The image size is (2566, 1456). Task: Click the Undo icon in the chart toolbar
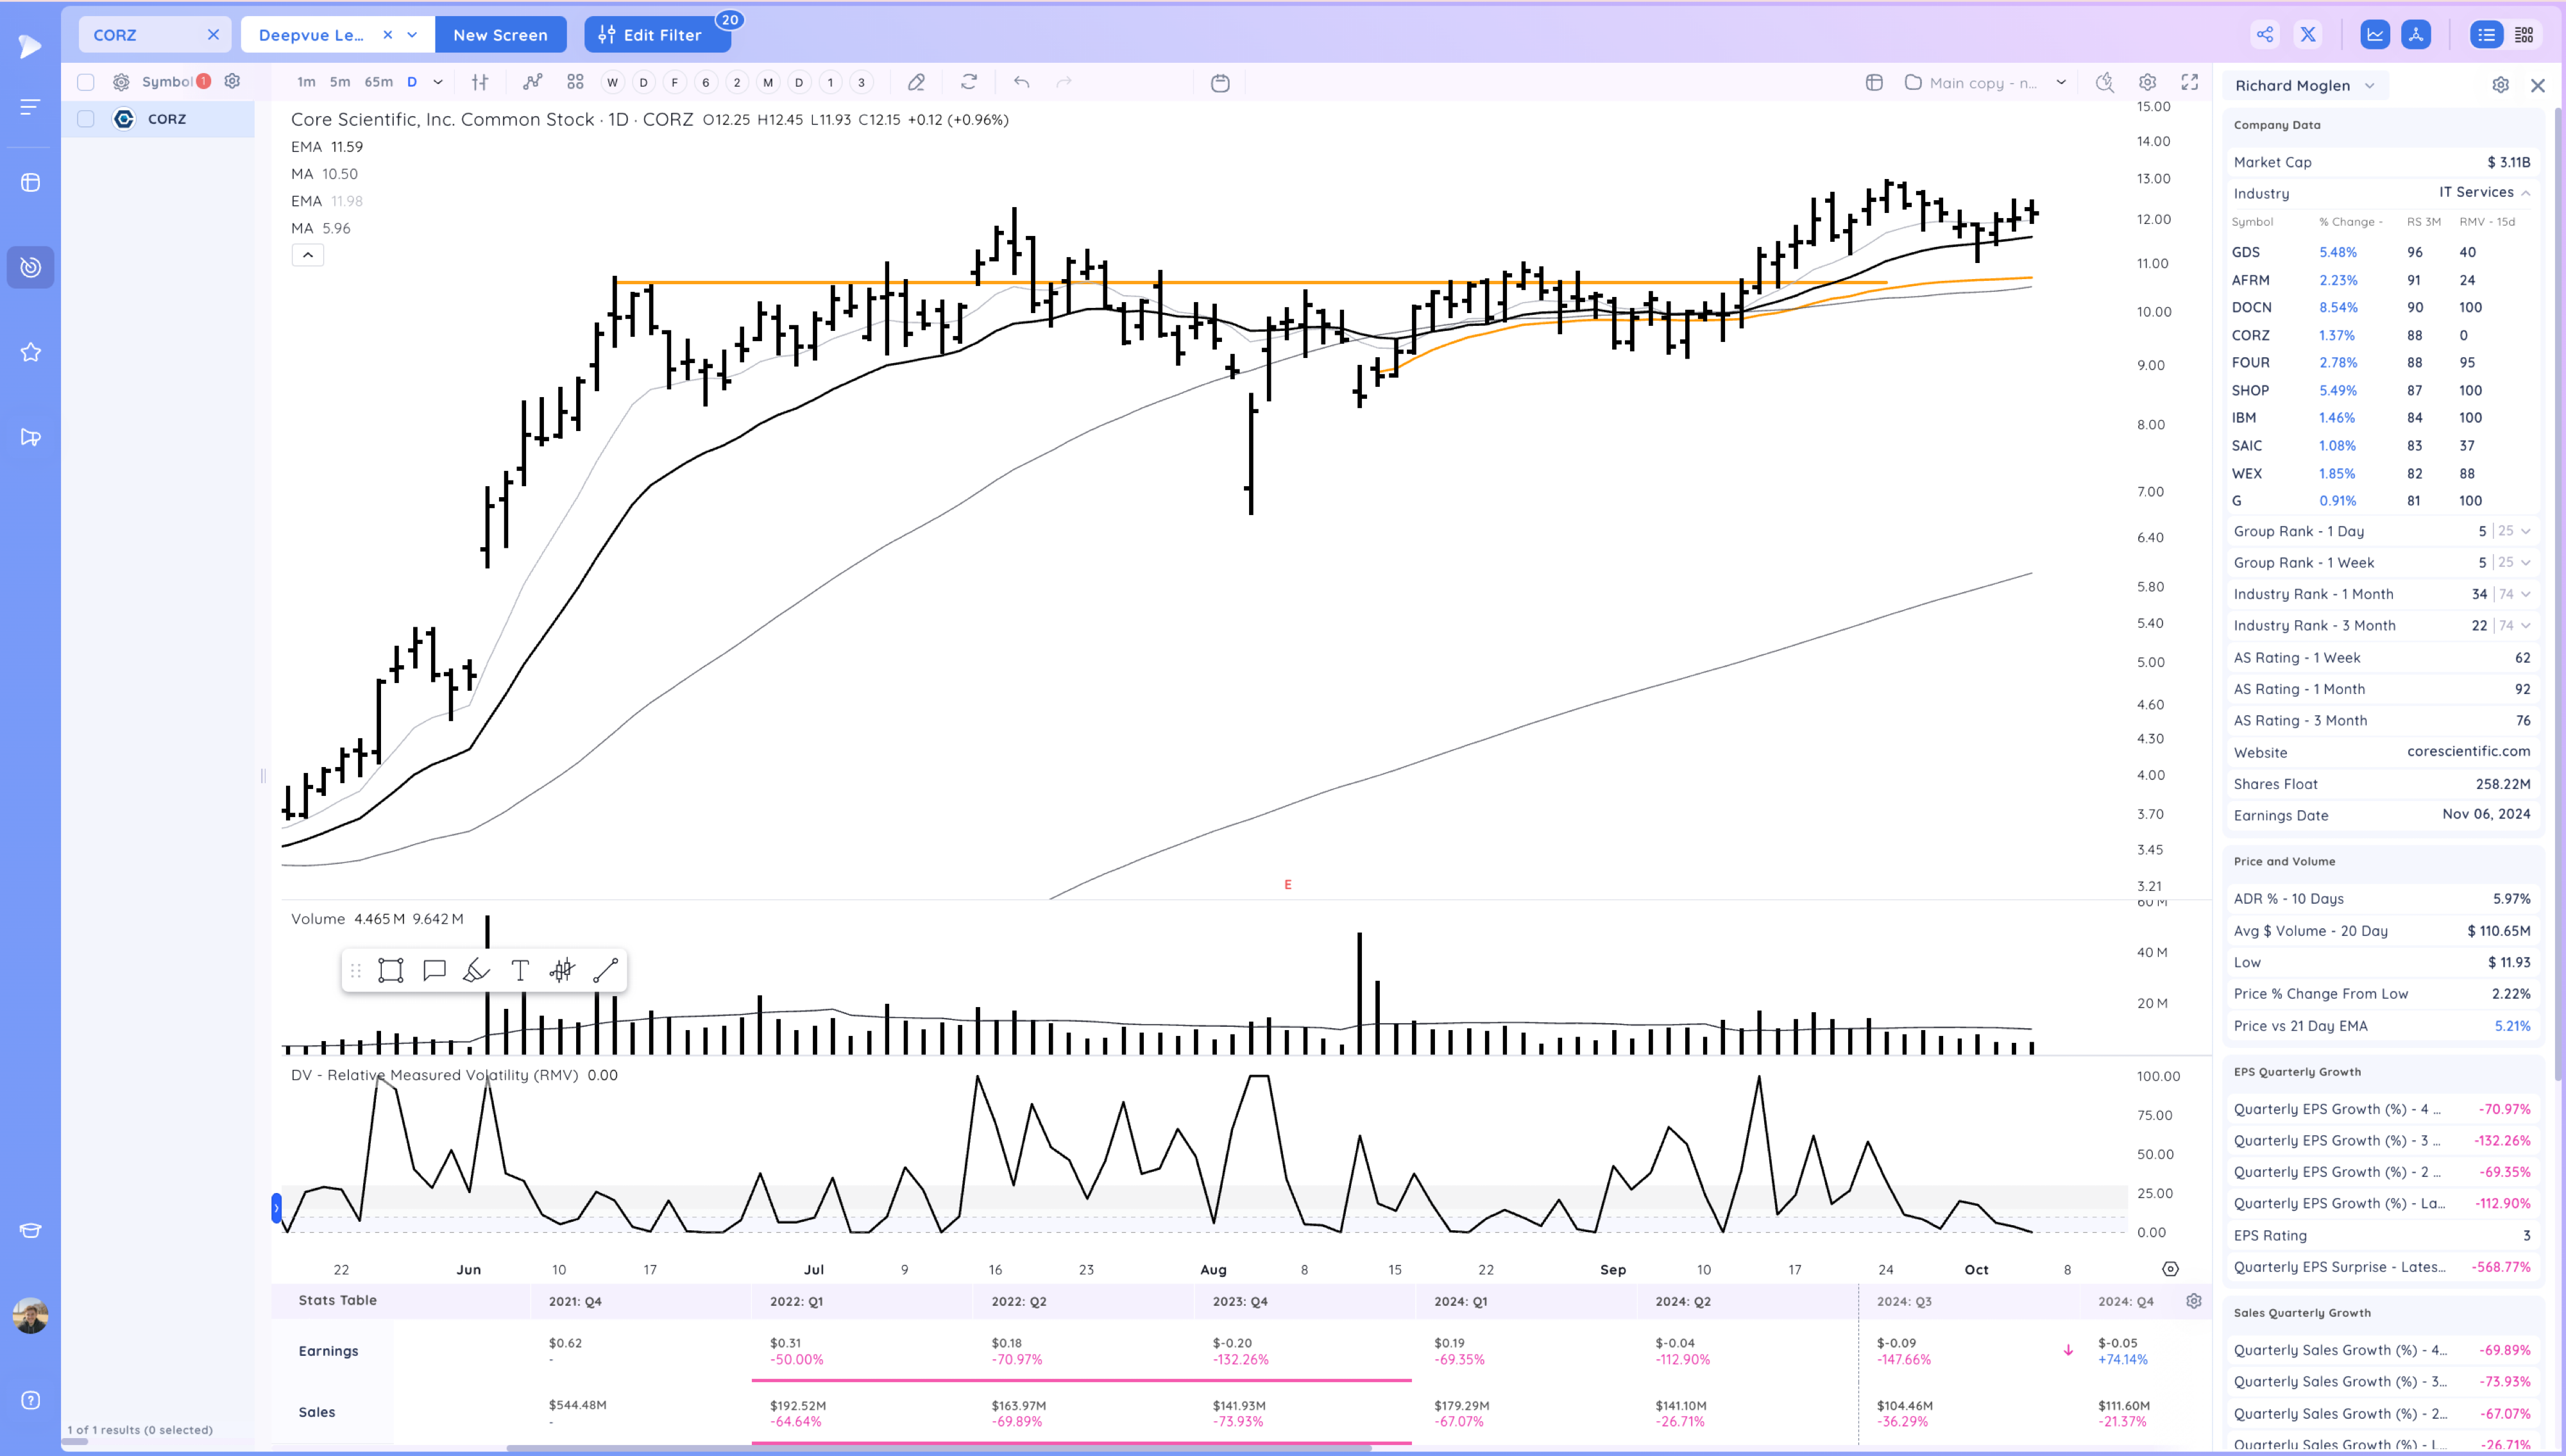click(1022, 82)
